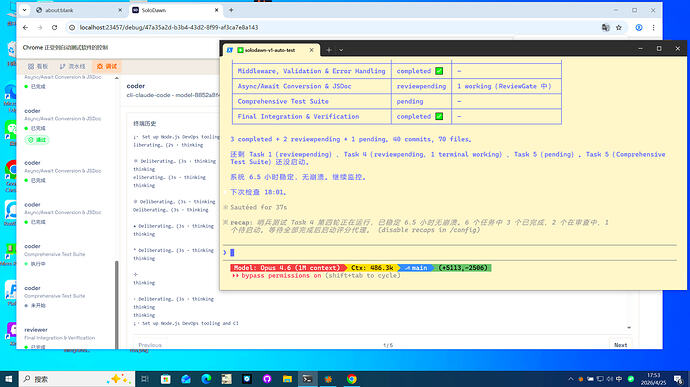The height and width of the screenshot is (387, 690).
Task: View site information icon in address bar
Action: [72, 27]
